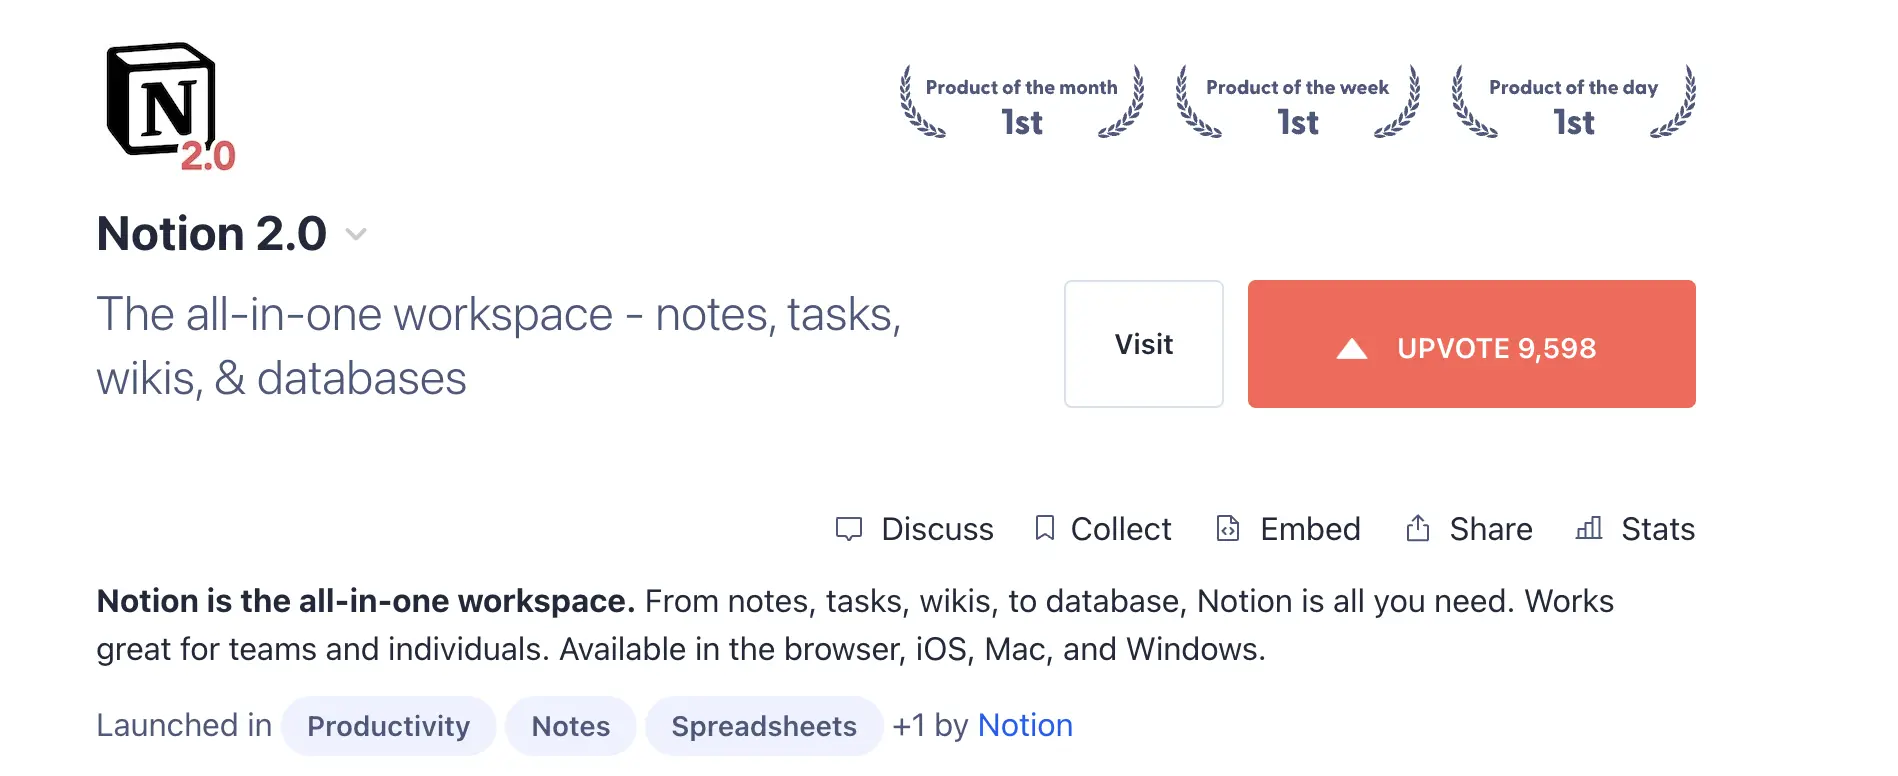Select the Productivity topic tag
This screenshot has height=776, width=1898.
point(388,726)
